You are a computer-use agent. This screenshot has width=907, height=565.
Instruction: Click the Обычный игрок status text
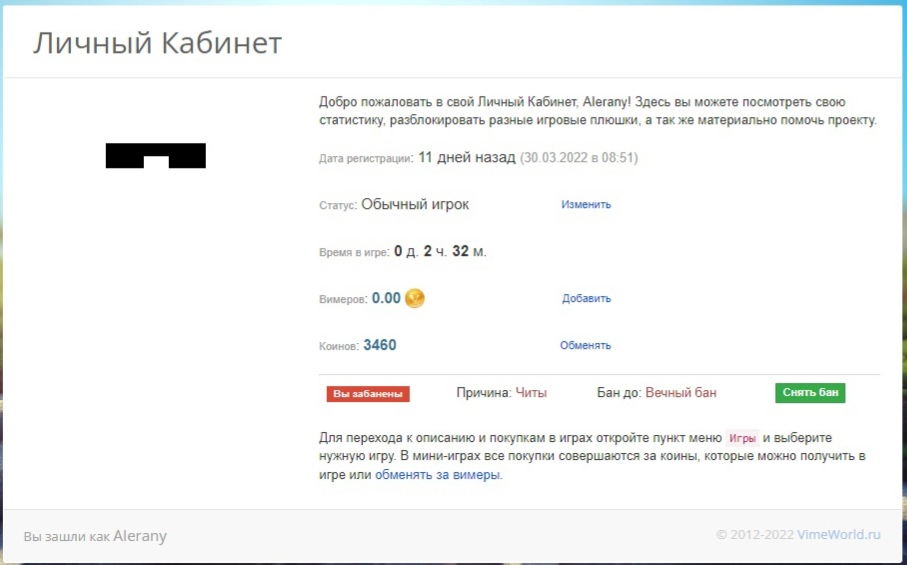pyautogui.click(x=415, y=204)
